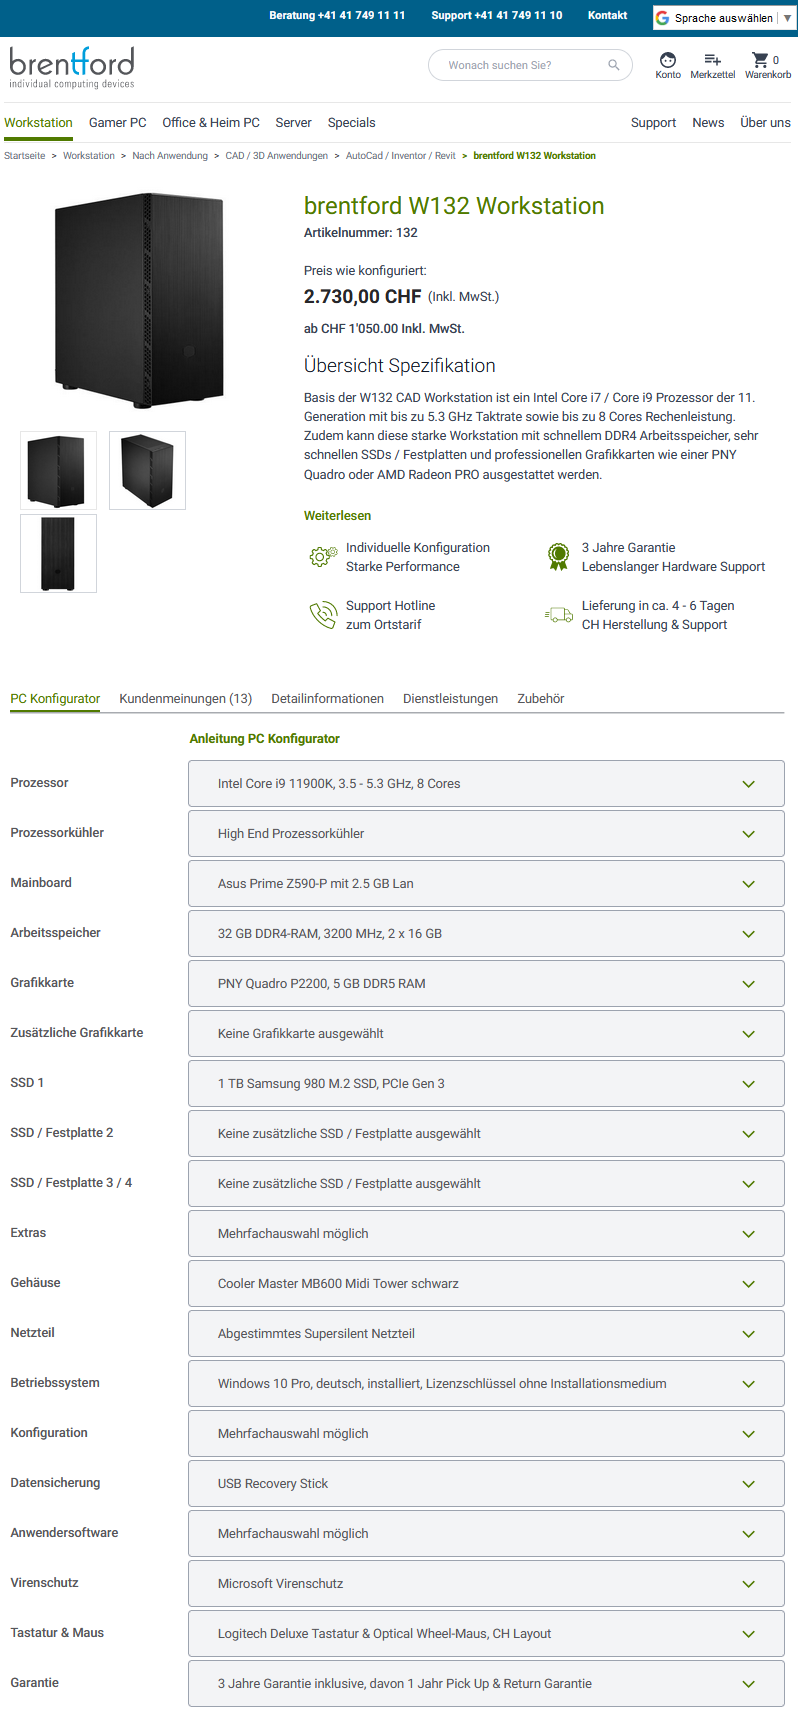Screen dimensions: 798x1722
Task: Expand the Prozessor selection dropdown
Action: [486, 784]
